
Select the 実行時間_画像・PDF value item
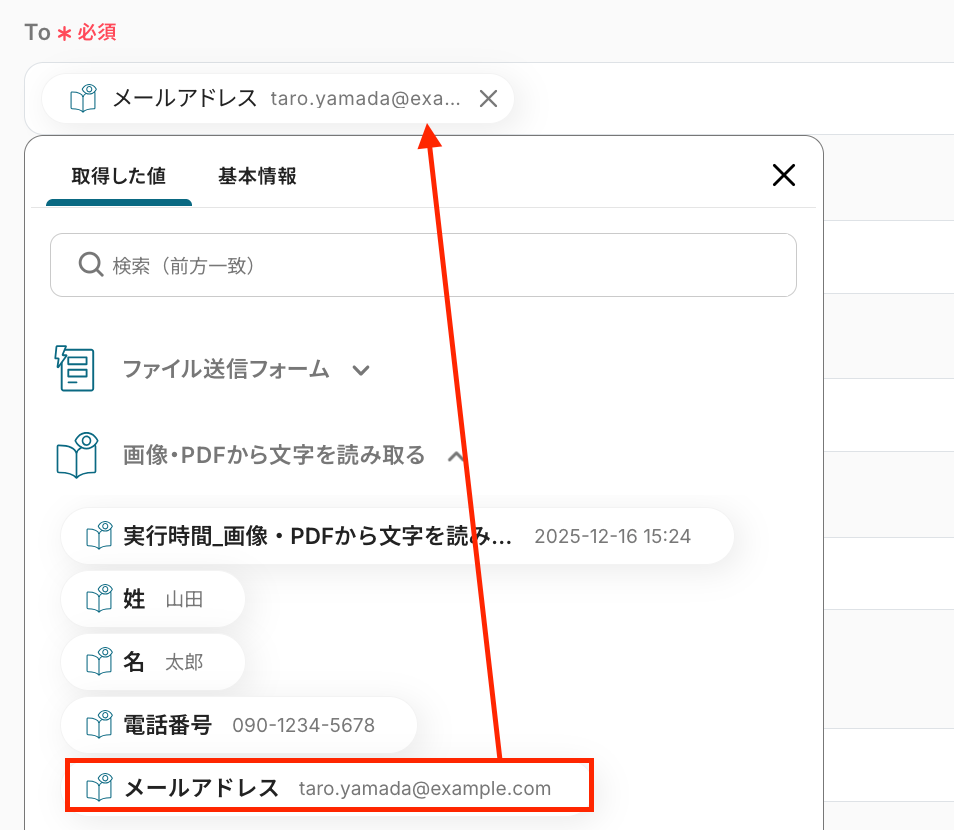pyautogui.click(x=397, y=536)
